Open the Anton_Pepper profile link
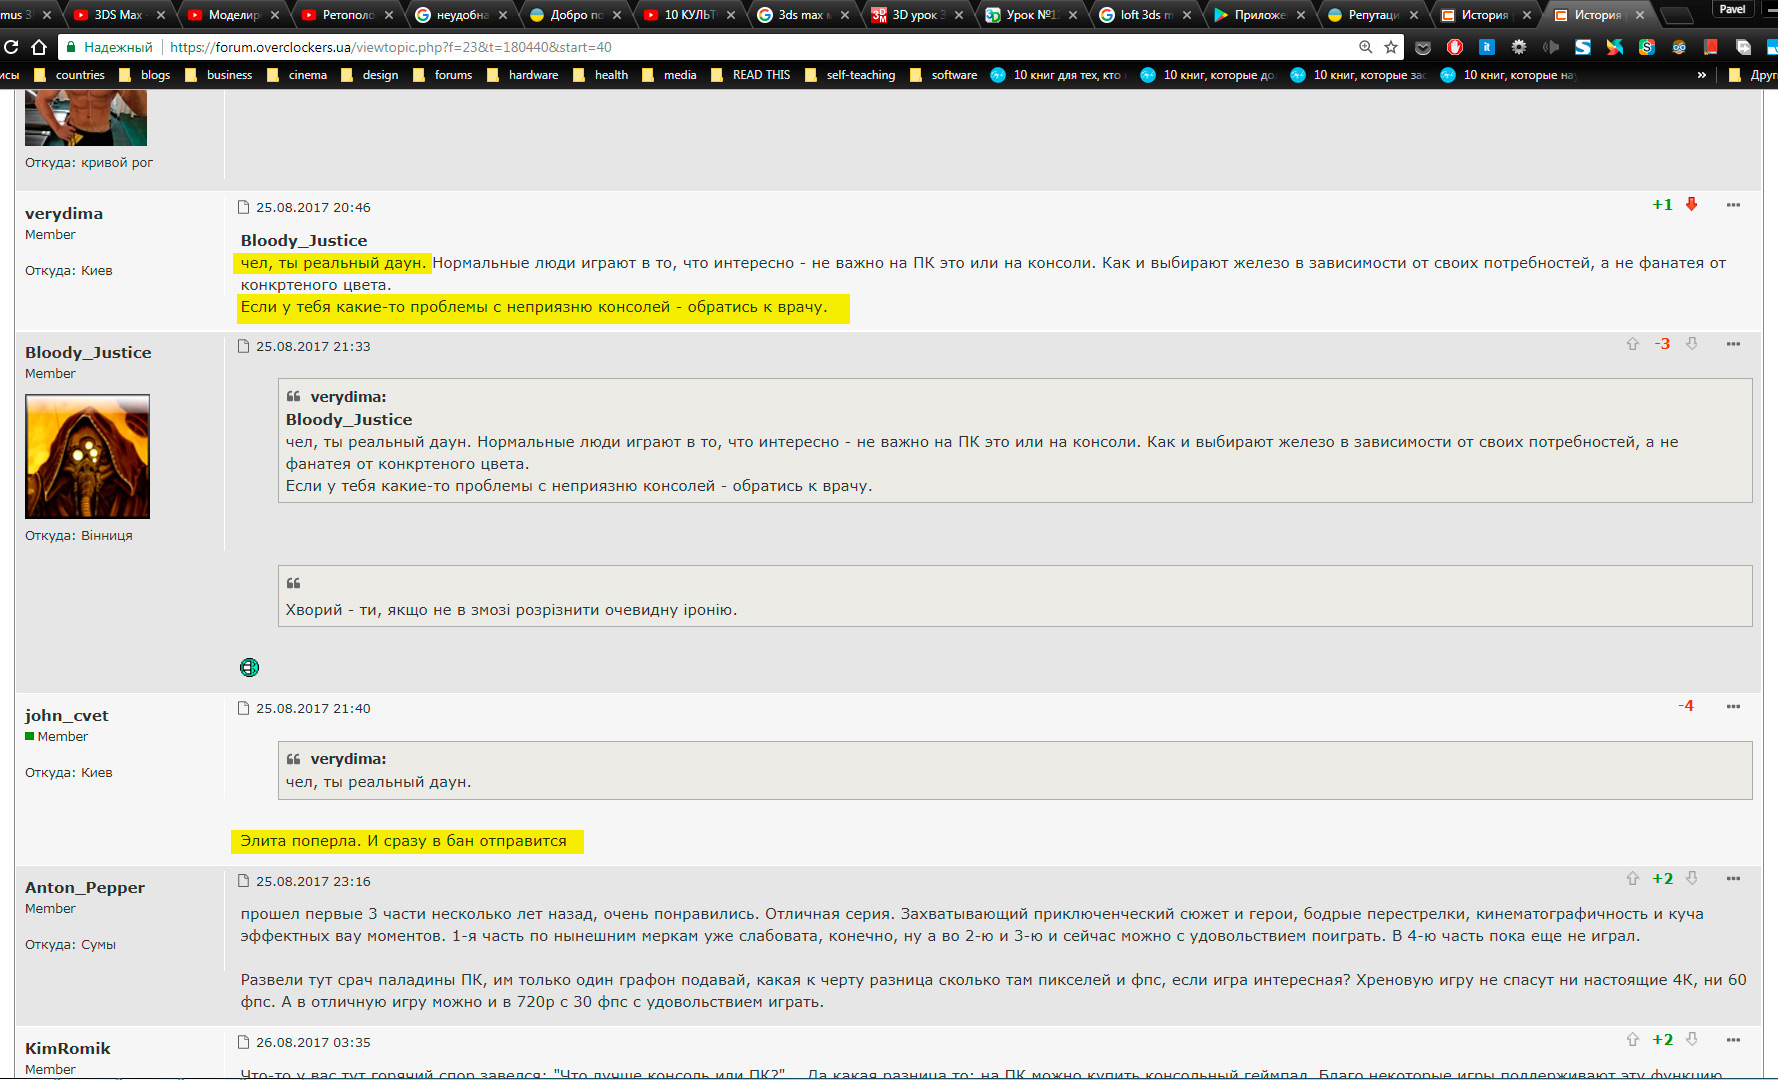1778x1080 pixels. (x=85, y=887)
